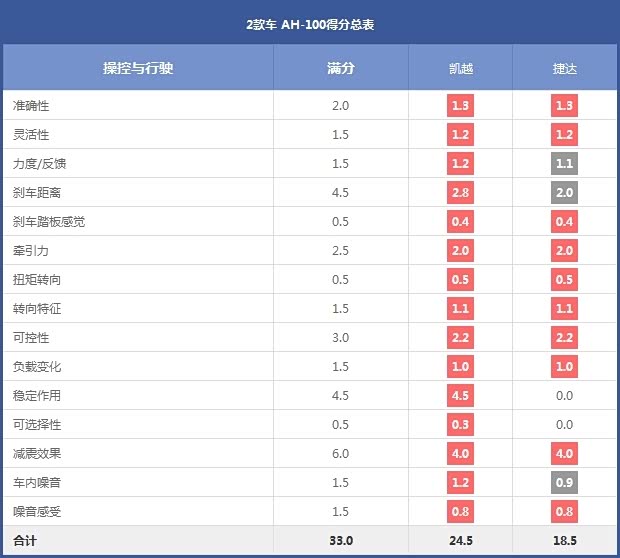Select the 减震效果 row label
The image size is (620, 558).
[38, 454]
